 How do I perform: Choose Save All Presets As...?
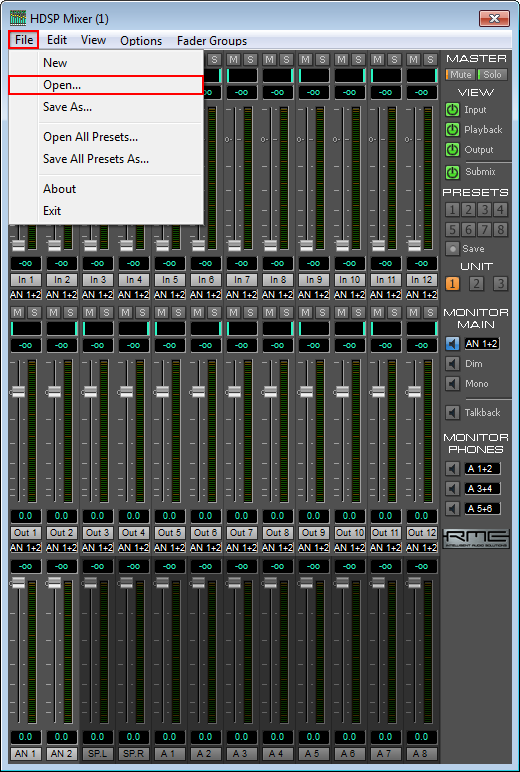(x=106, y=159)
